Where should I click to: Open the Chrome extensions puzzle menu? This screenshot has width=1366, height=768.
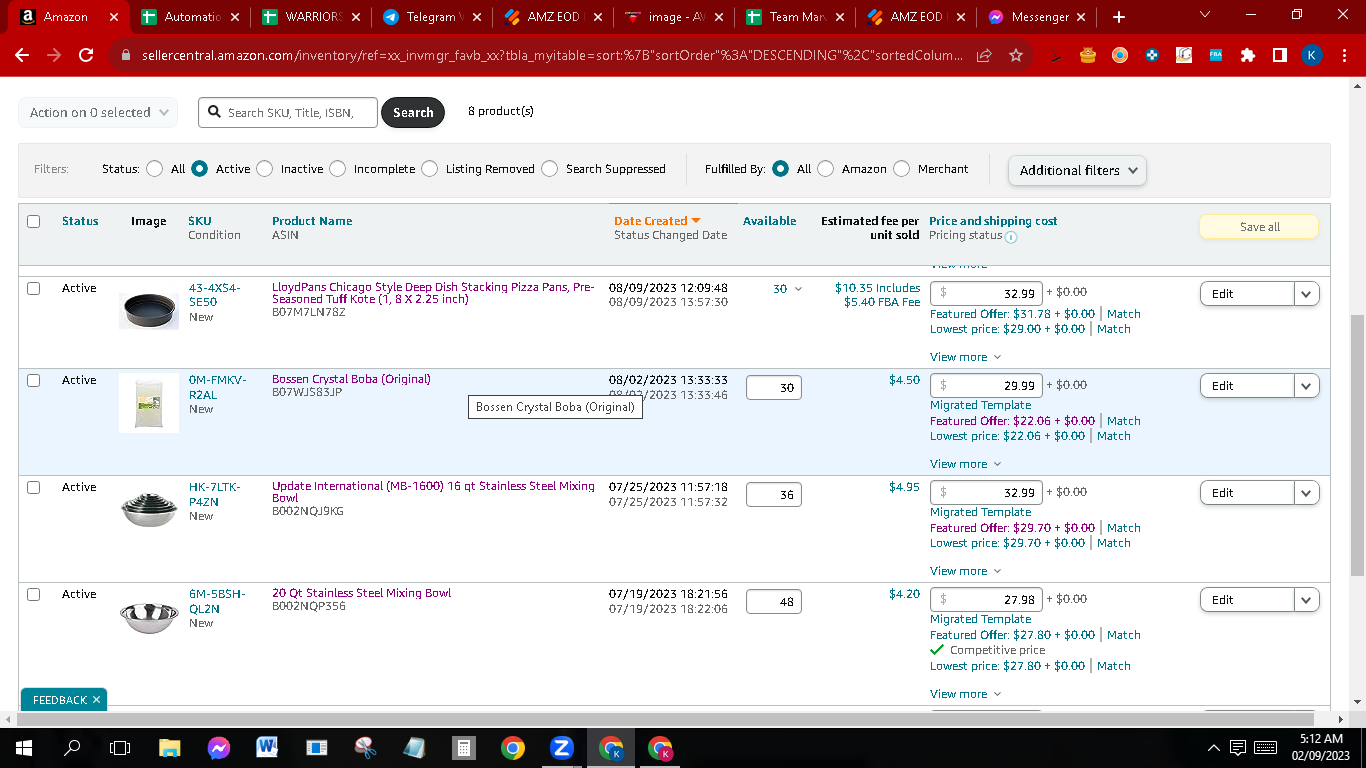tap(1248, 56)
